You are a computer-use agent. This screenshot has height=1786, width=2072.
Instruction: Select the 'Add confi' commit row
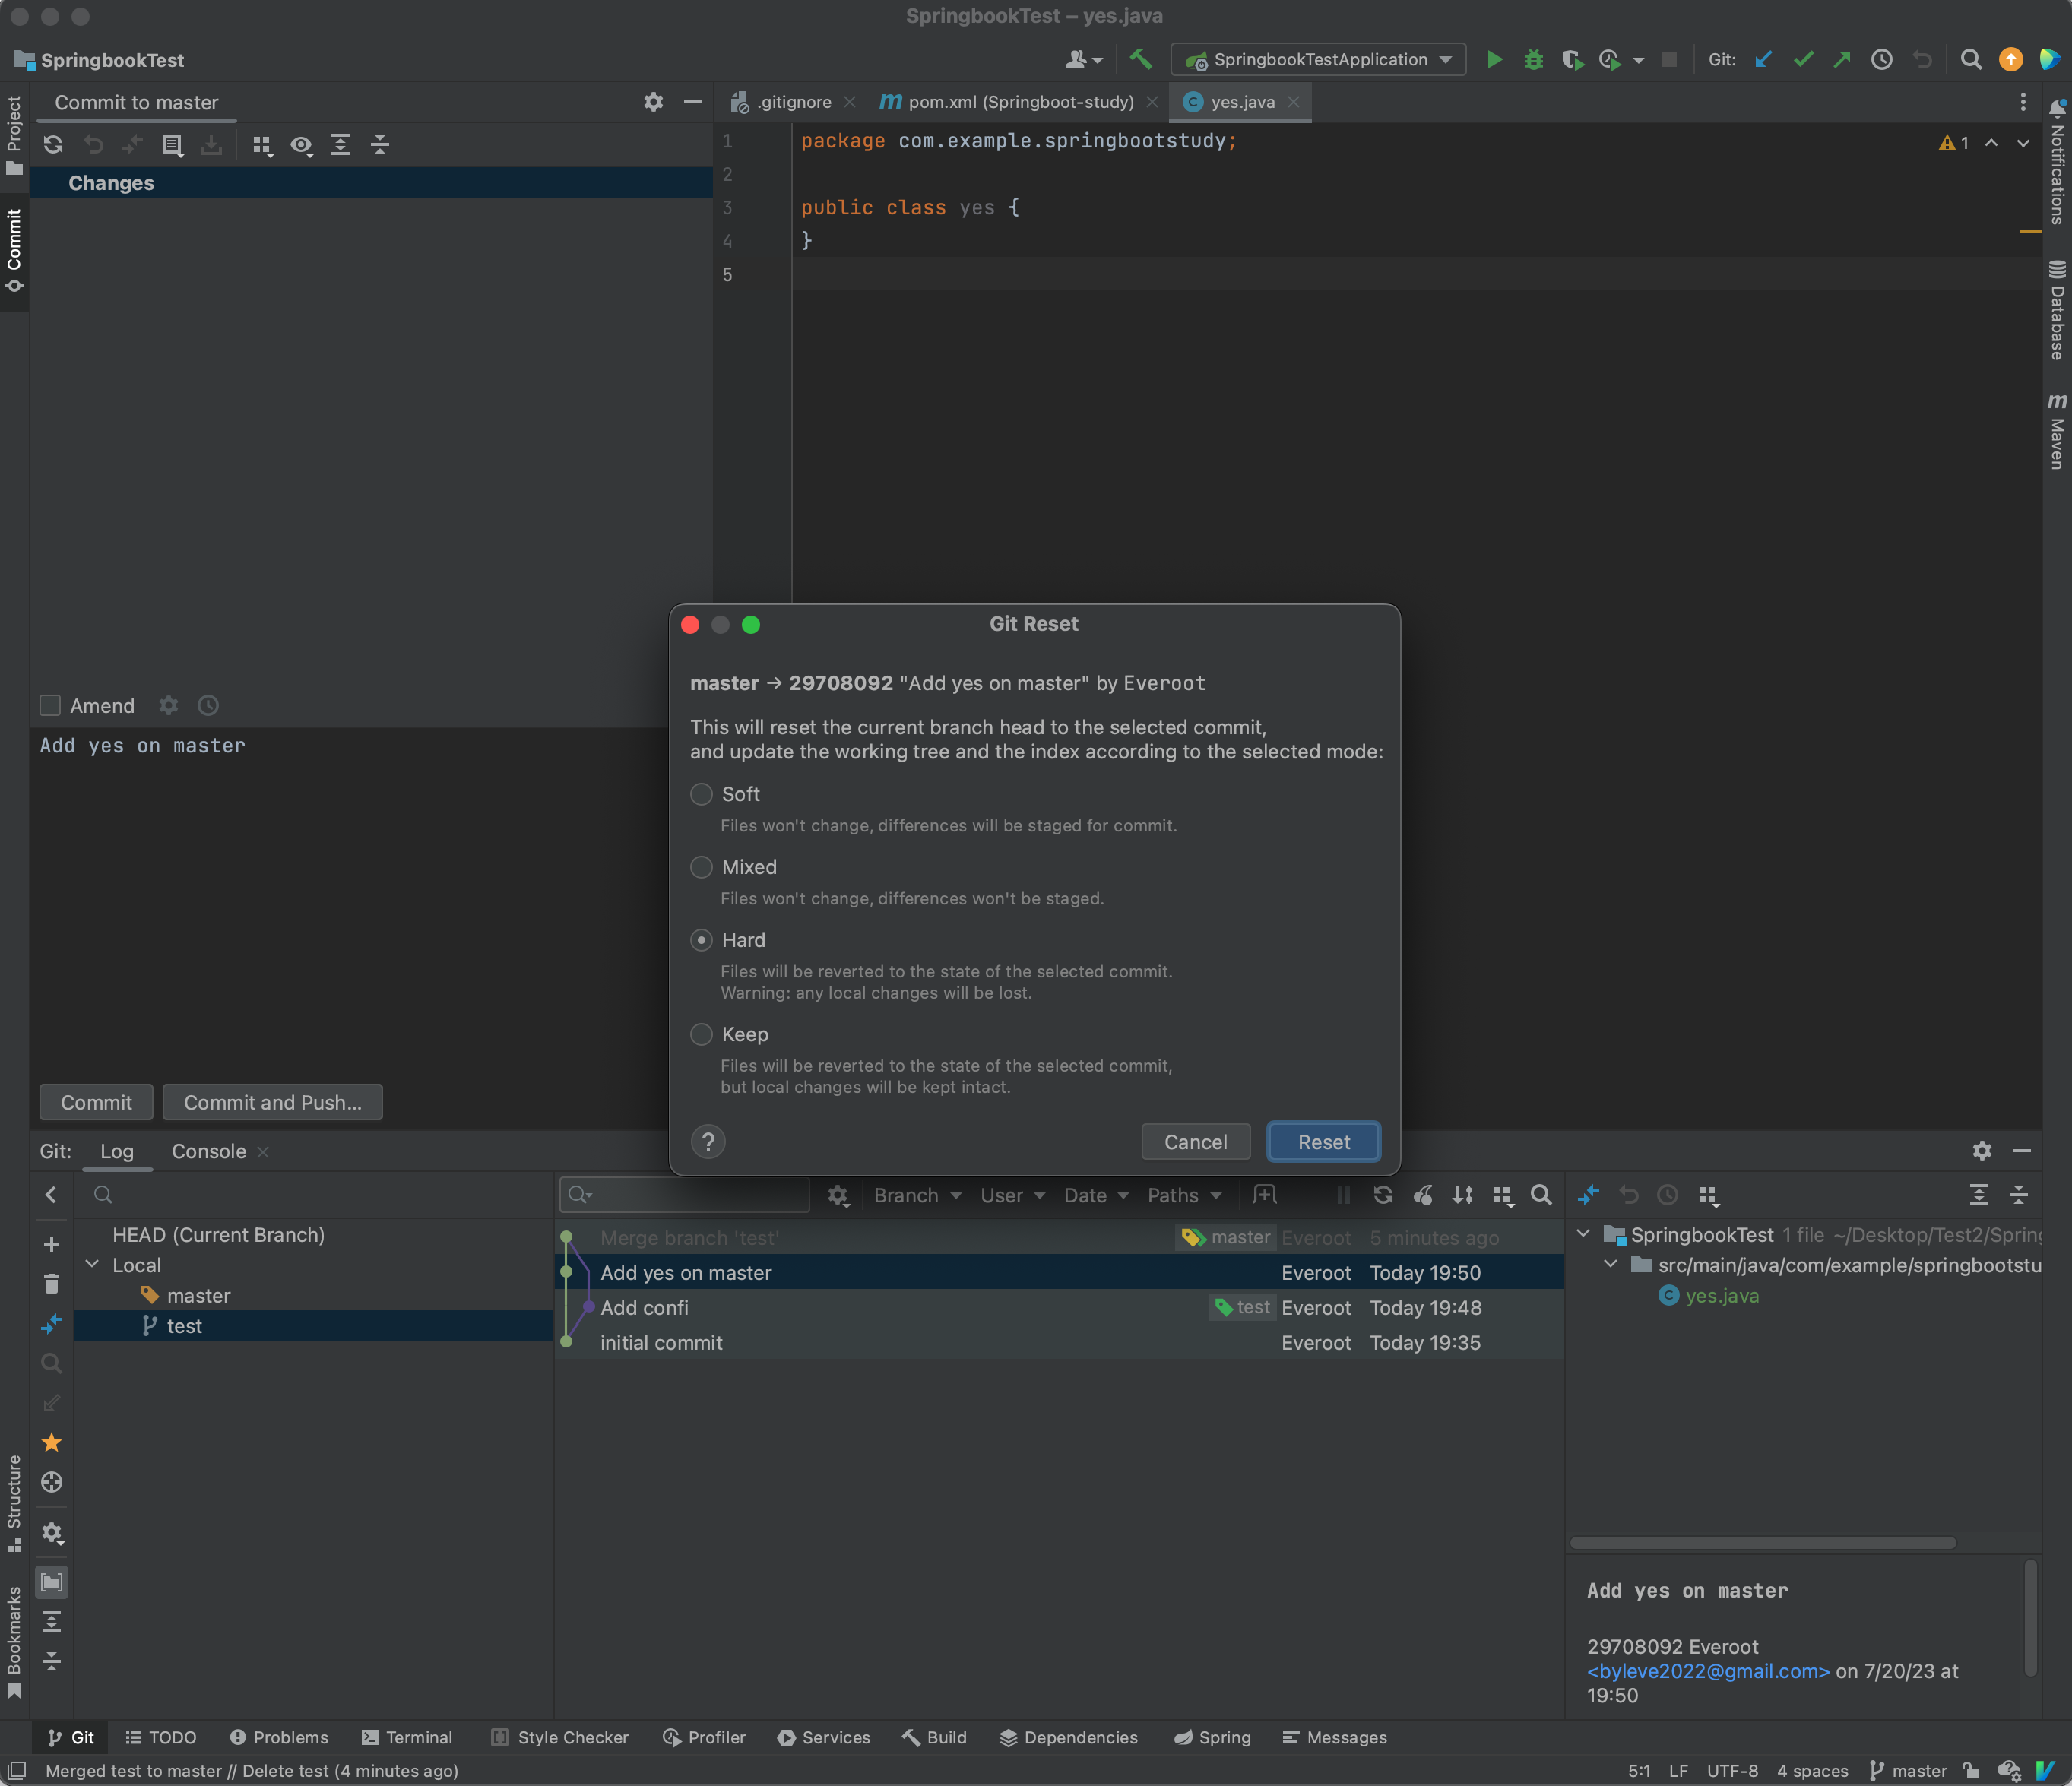[1059, 1307]
